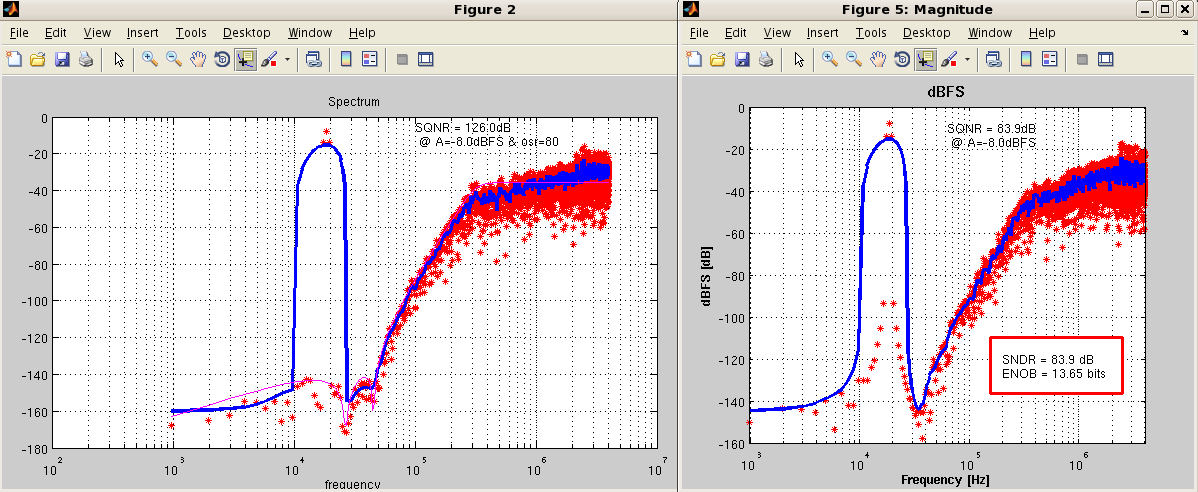Click the 'Frequency [Hz]' x-axis label
This screenshot has width=1198, height=492.
946,480
